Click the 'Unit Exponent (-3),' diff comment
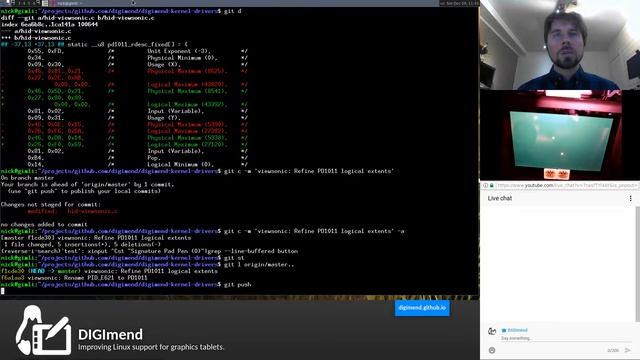Viewport: 640px width, 360px height. tap(179, 51)
